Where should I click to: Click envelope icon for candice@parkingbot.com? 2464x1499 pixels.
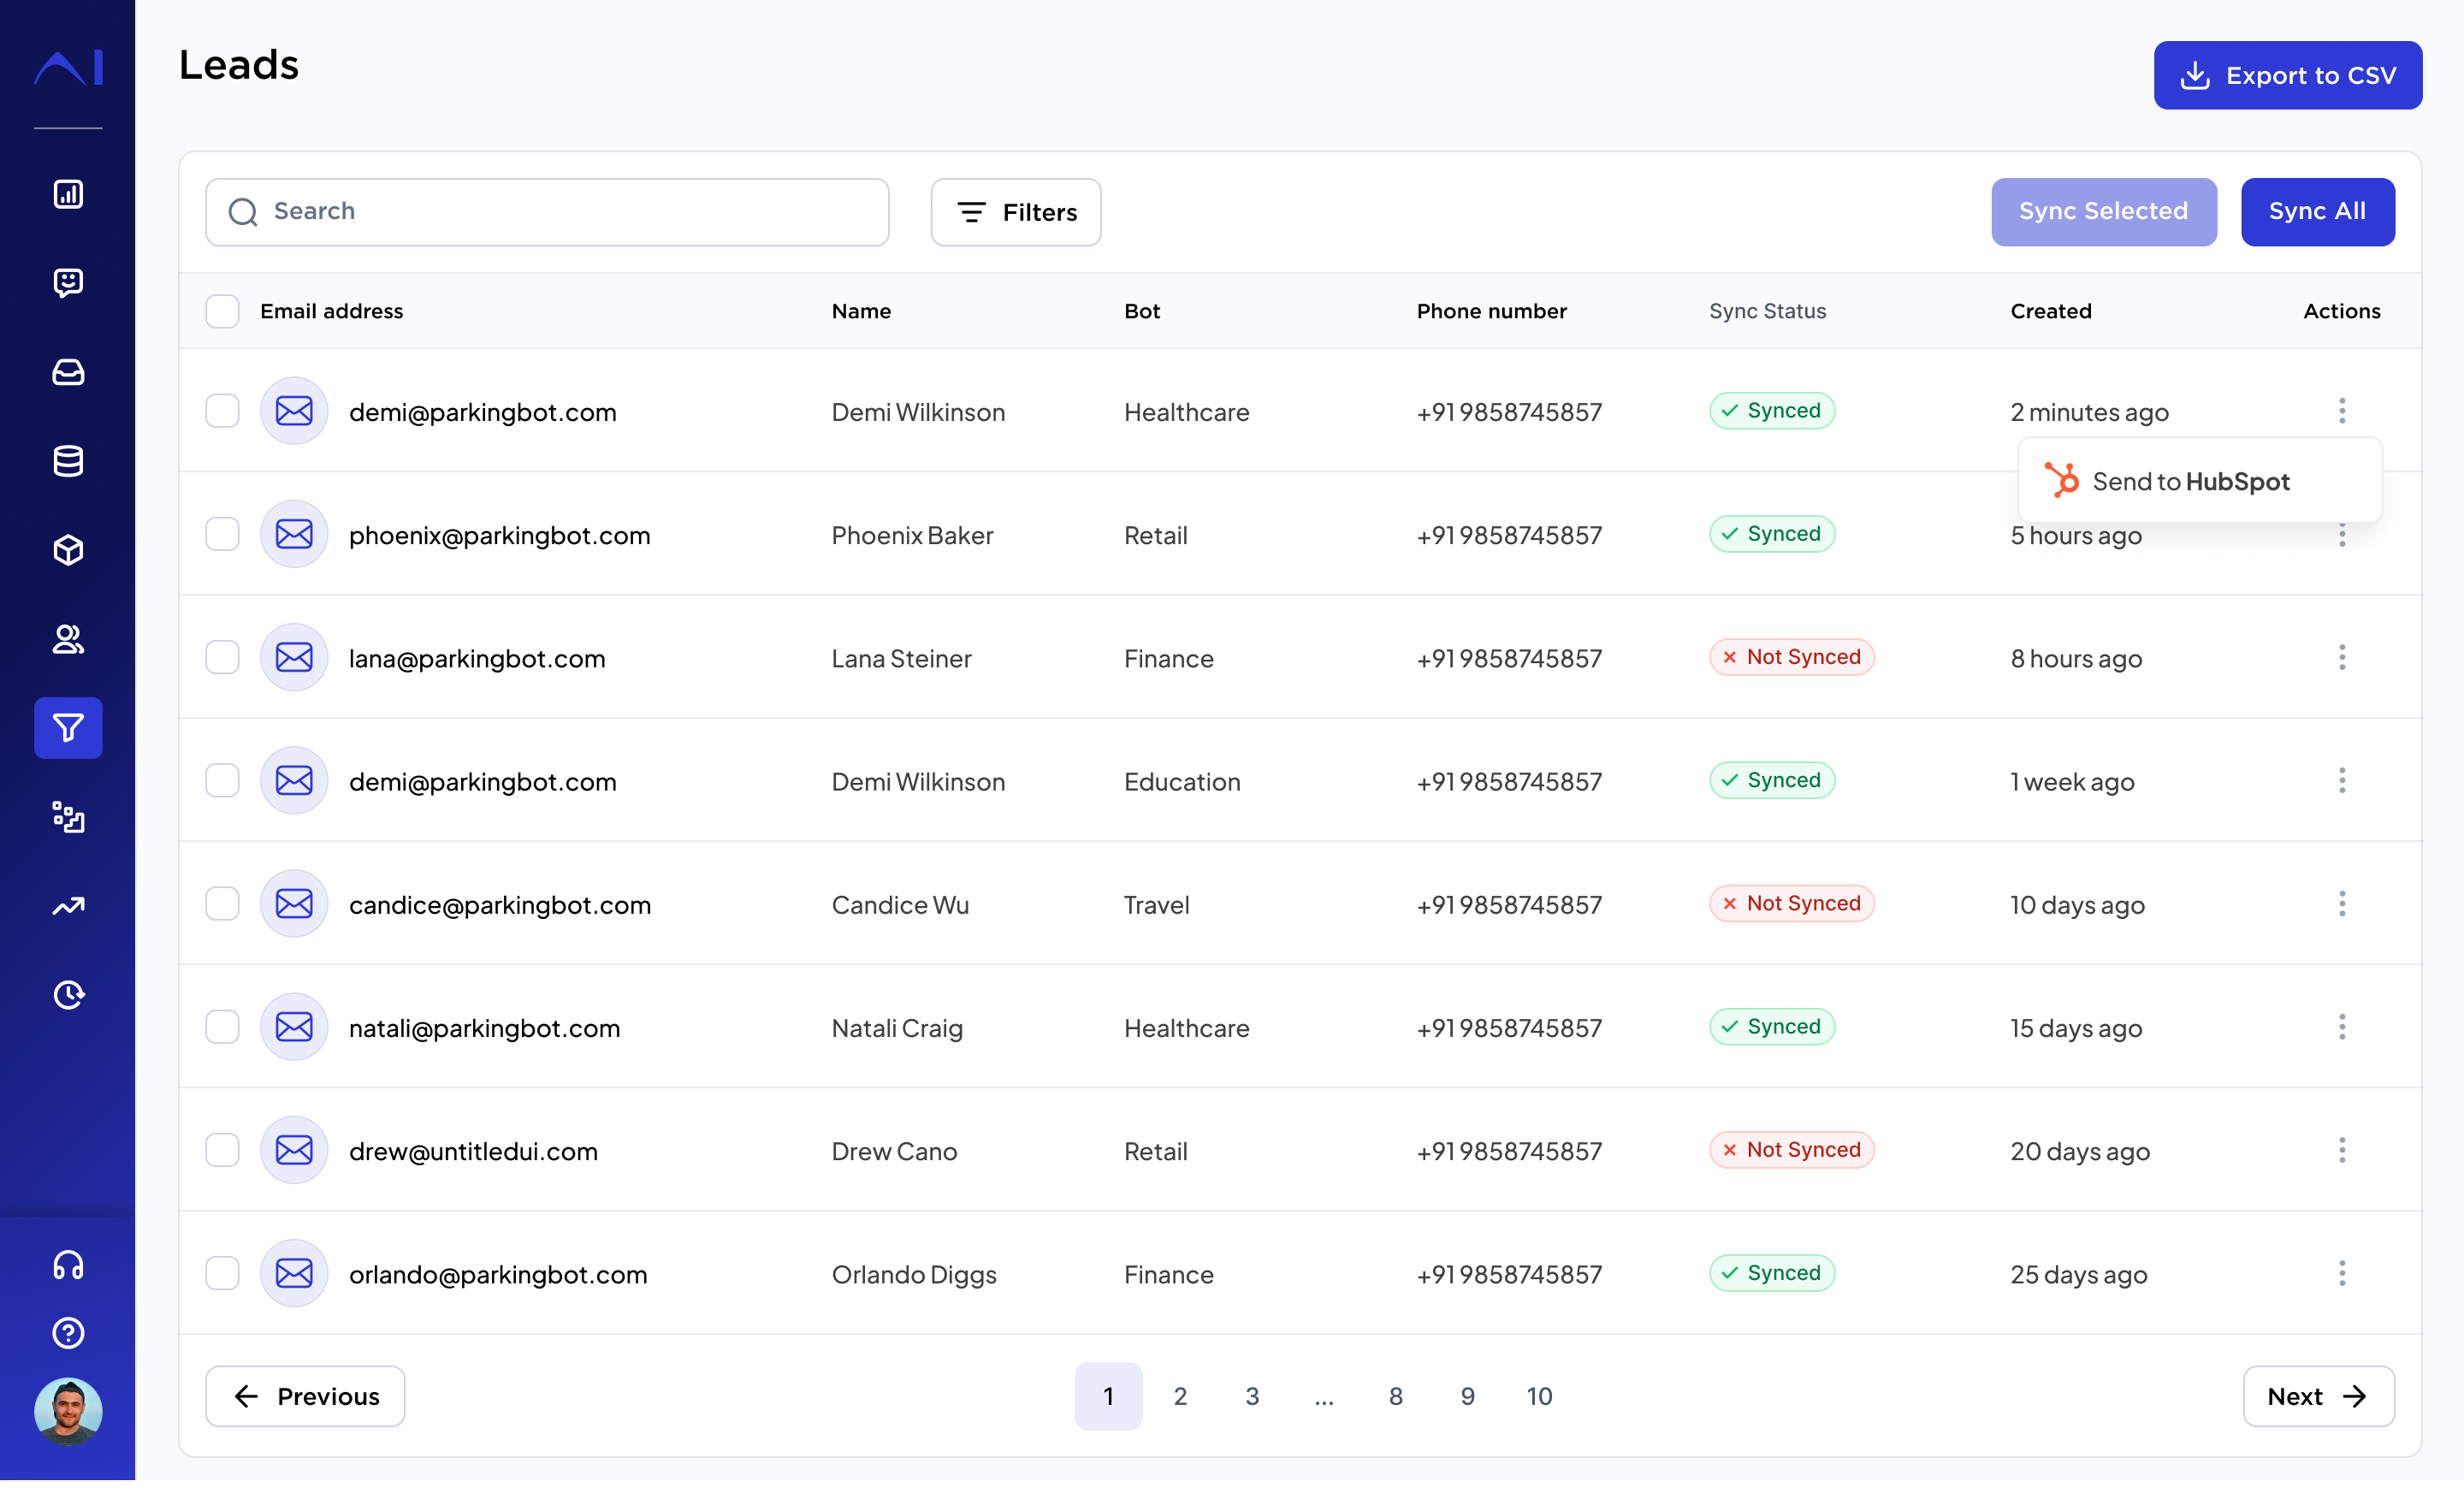(294, 904)
